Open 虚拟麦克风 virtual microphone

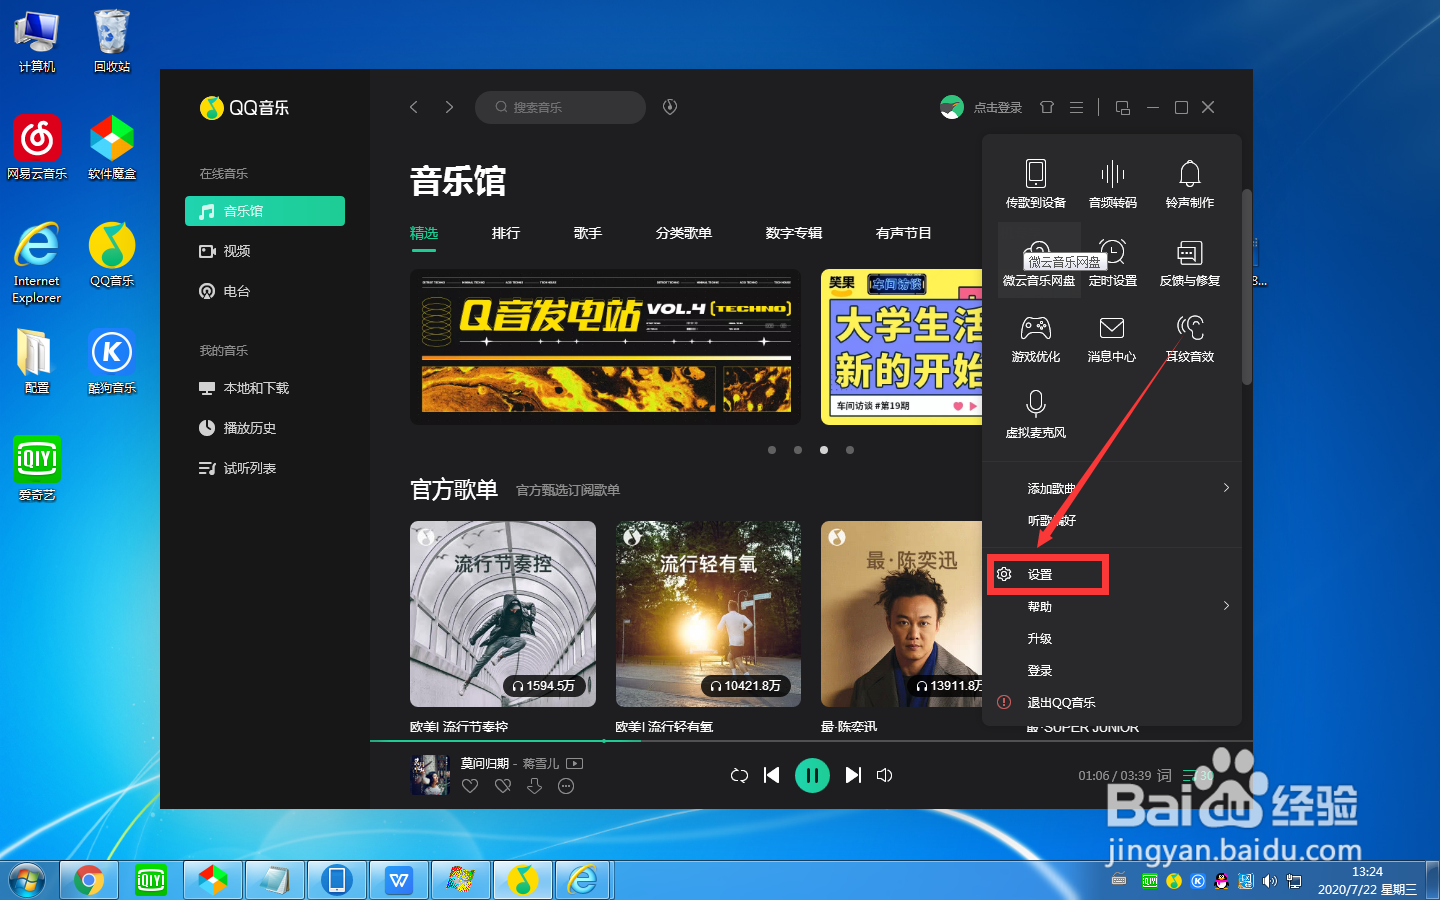click(1036, 414)
